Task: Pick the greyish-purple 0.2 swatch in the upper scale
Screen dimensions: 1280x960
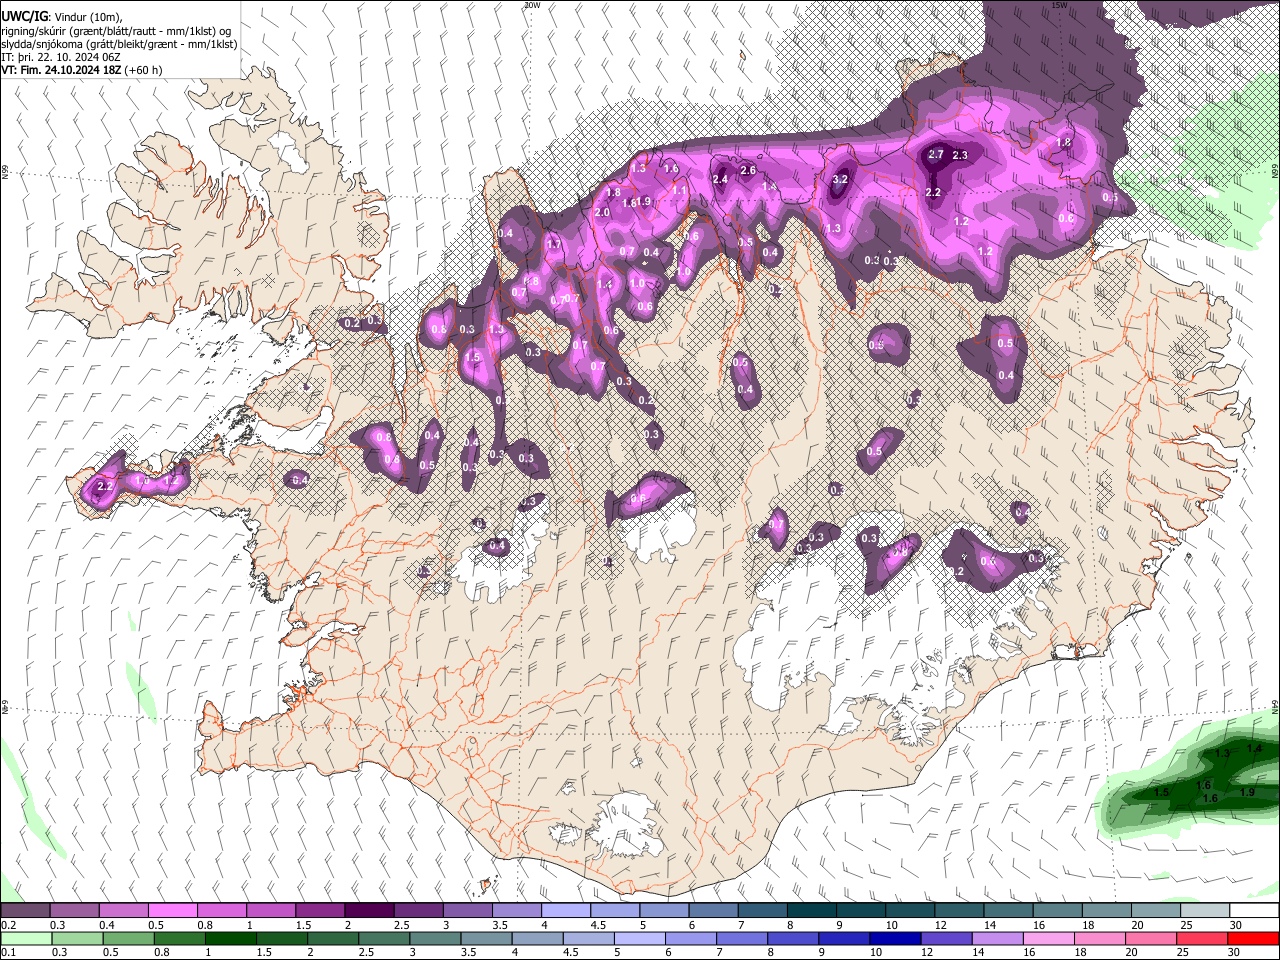Action: (x=25, y=911)
